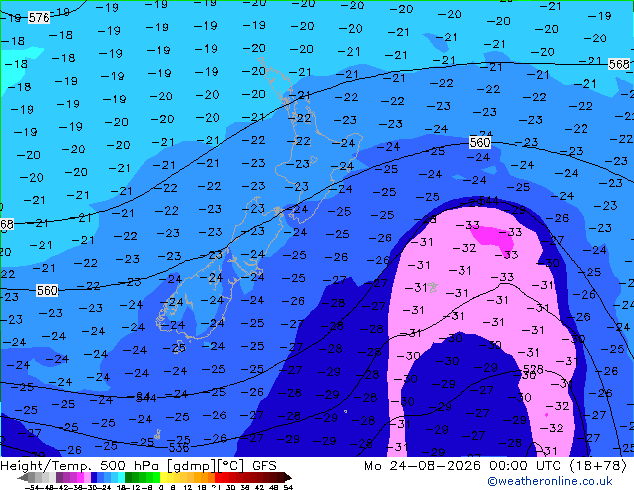Pick the dark blue legend swatch above -30
This screenshot has width=634, height=490.
coord(94,478)
